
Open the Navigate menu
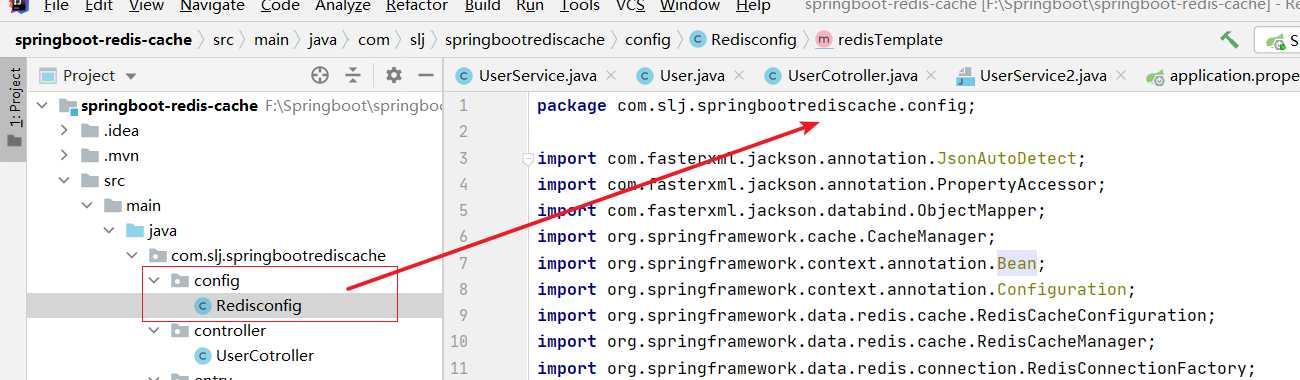(x=212, y=6)
